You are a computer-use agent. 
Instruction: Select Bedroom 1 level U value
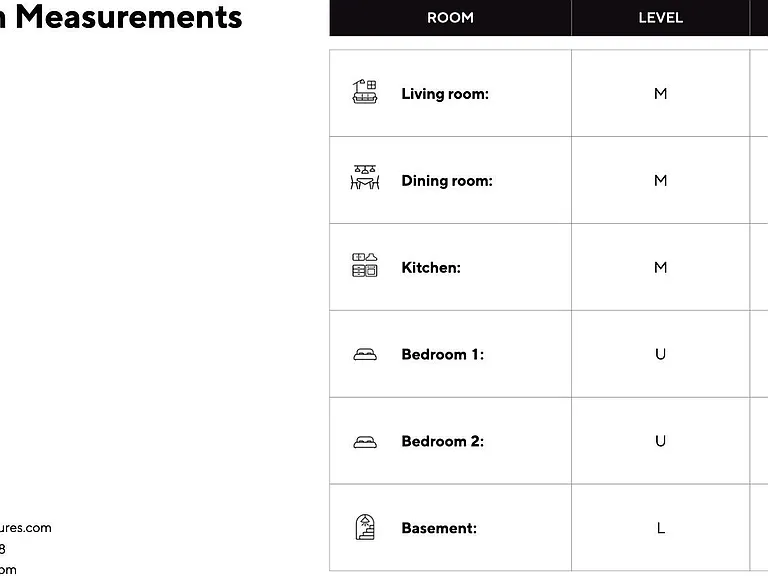pyautogui.click(x=660, y=354)
